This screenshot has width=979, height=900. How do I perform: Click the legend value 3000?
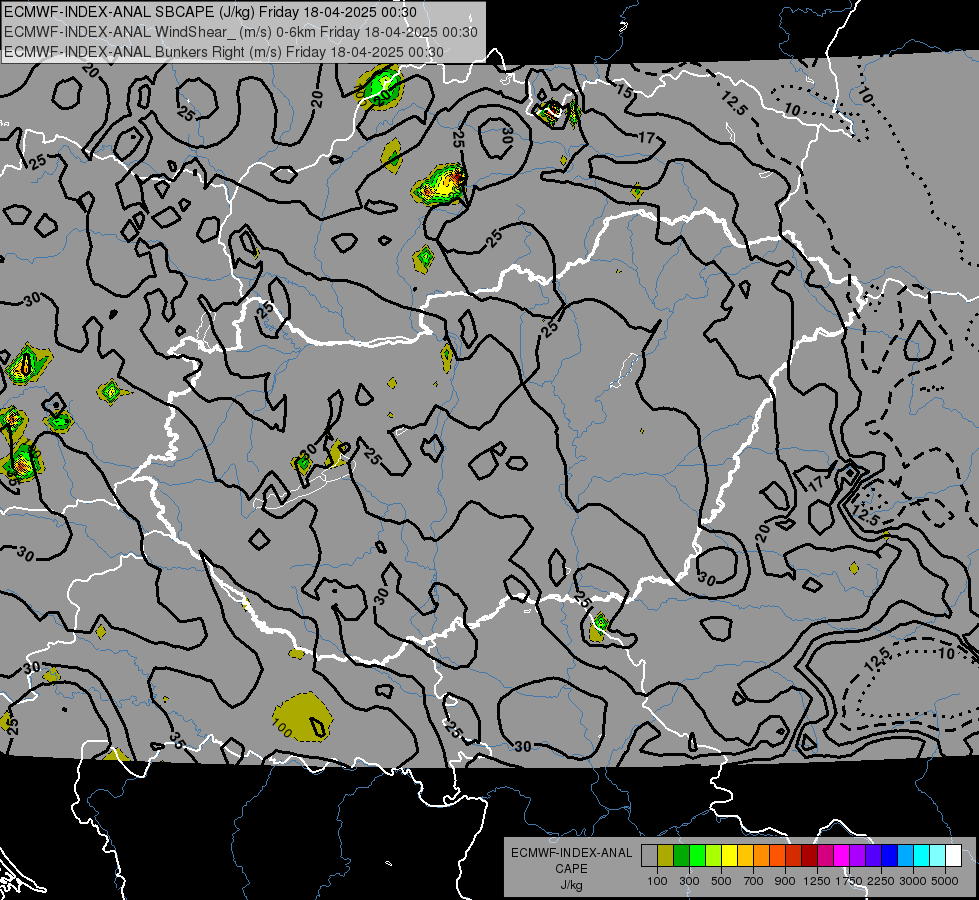[x=913, y=881]
